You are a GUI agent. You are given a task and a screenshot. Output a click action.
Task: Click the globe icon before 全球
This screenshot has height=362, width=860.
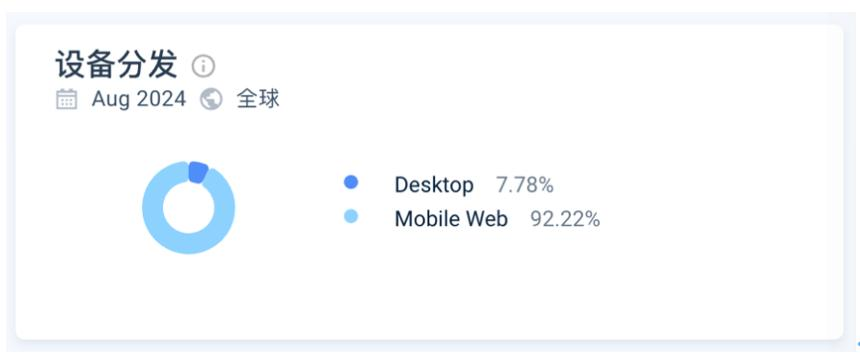(x=211, y=99)
